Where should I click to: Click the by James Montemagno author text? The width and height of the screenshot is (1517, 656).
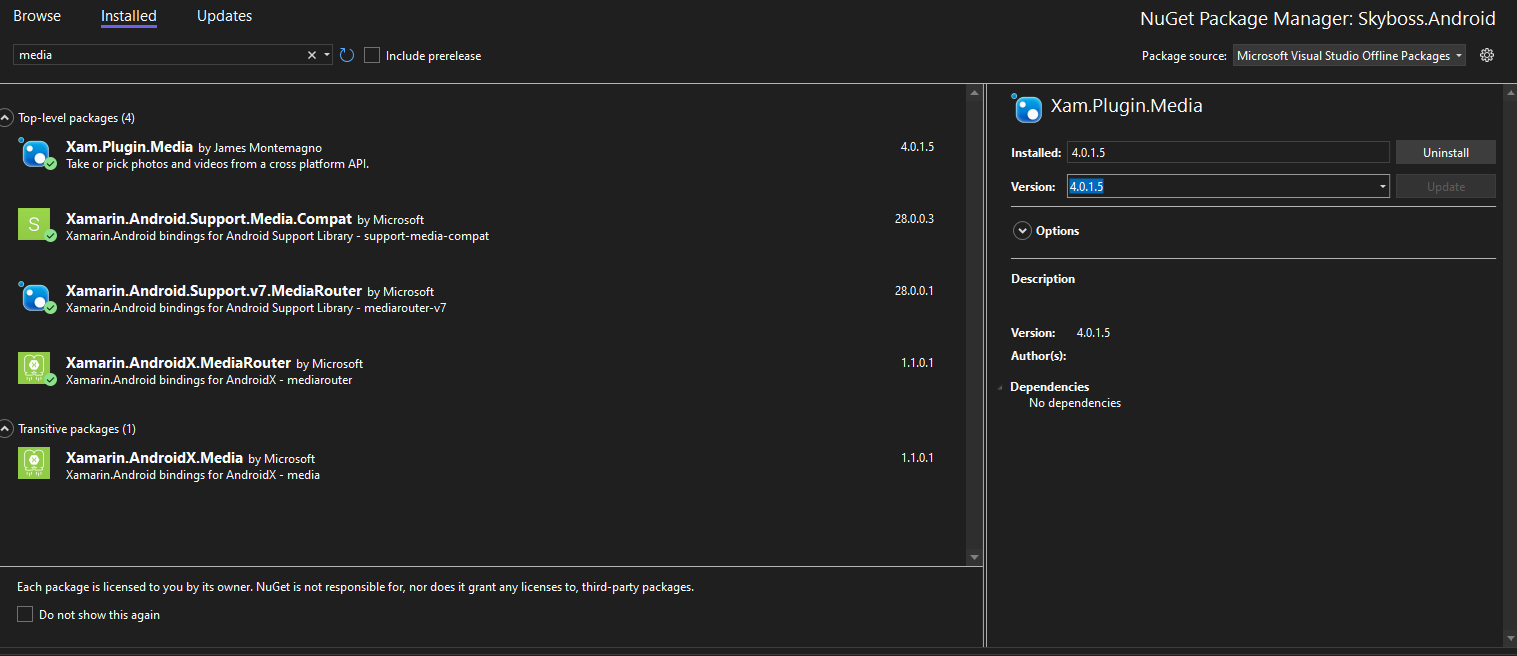[260, 148]
